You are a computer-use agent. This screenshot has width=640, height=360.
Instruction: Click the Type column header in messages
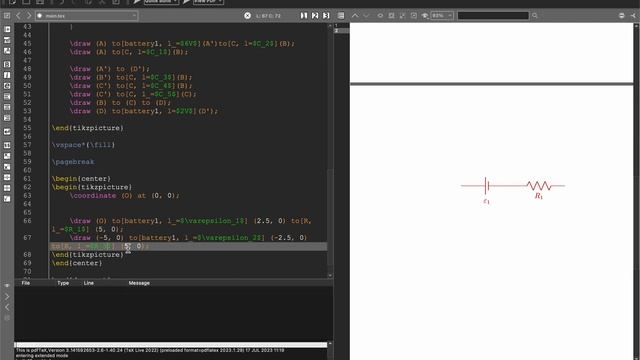pos(63,283)
